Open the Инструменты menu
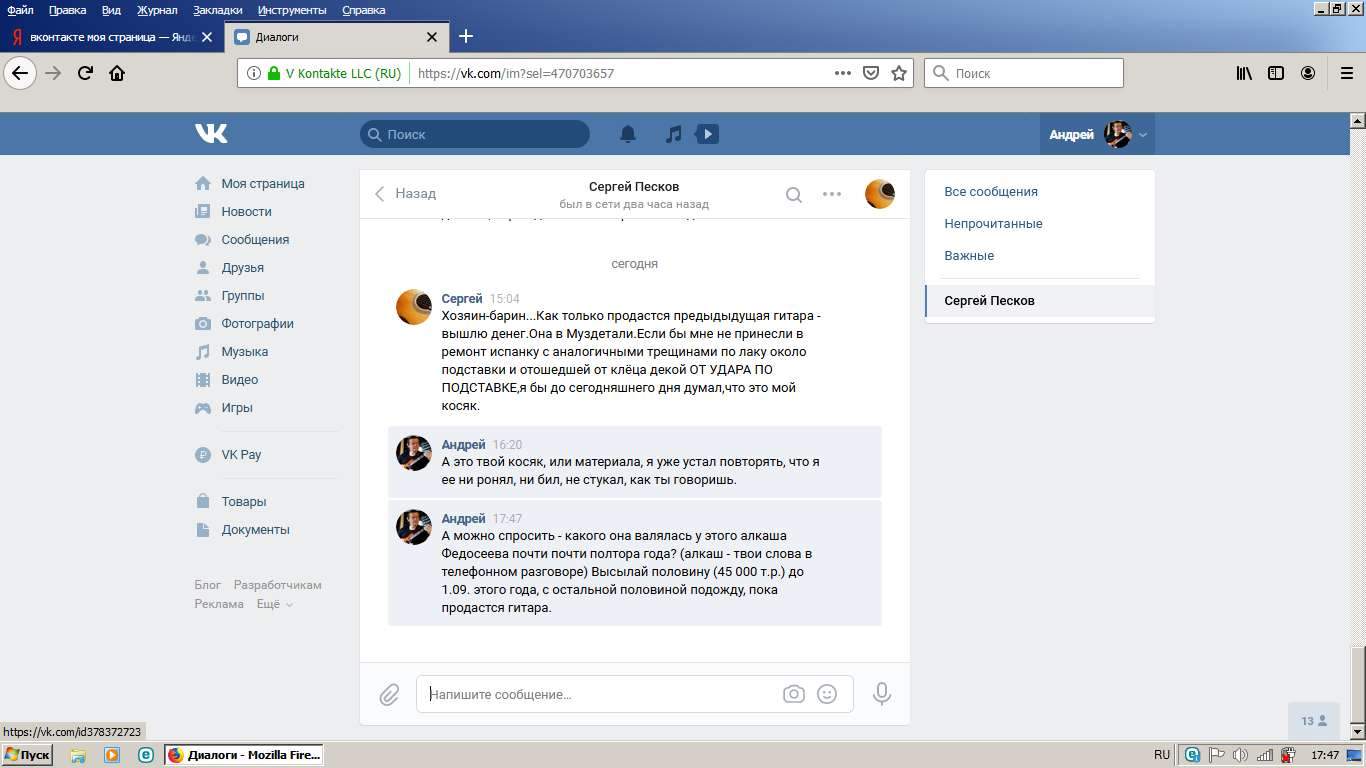Screen dimensions: 1366x768 click(292, 10)
